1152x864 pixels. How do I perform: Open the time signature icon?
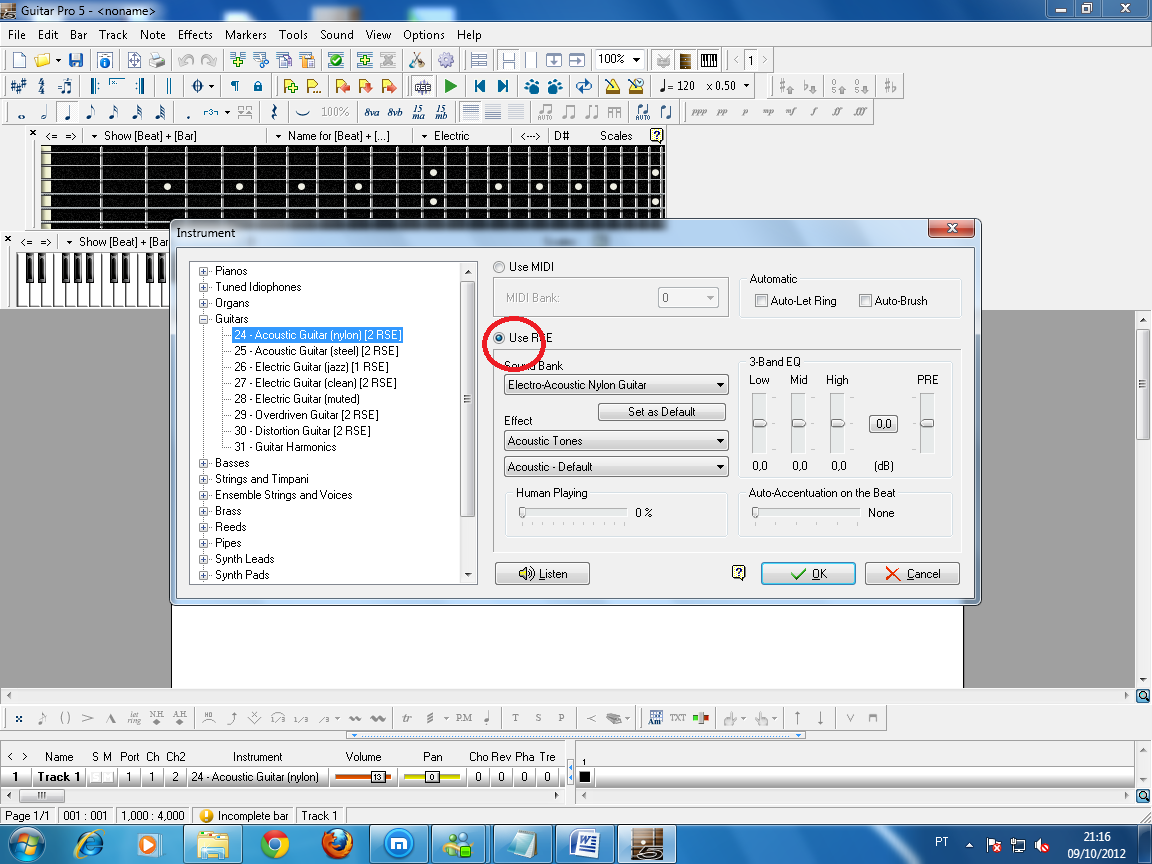[41, 87]
